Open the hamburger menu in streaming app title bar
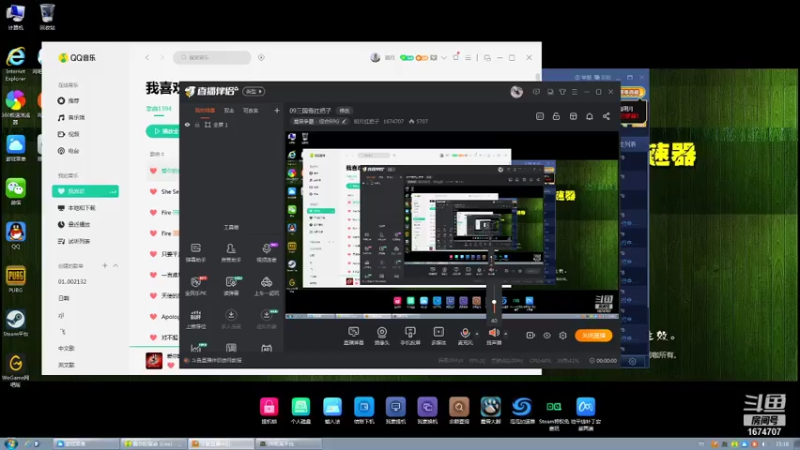Viewport: 800px width, 450px height. 574,92
